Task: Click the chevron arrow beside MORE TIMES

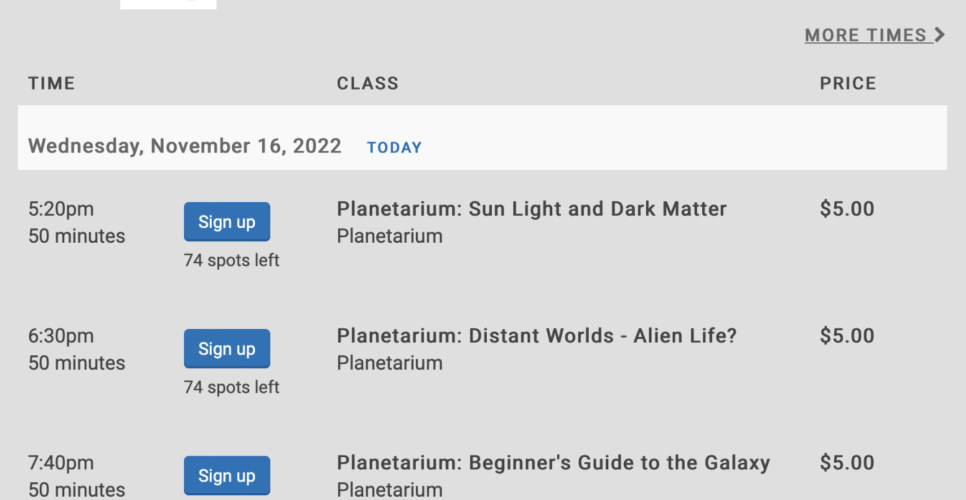Action: coord(940,34)
